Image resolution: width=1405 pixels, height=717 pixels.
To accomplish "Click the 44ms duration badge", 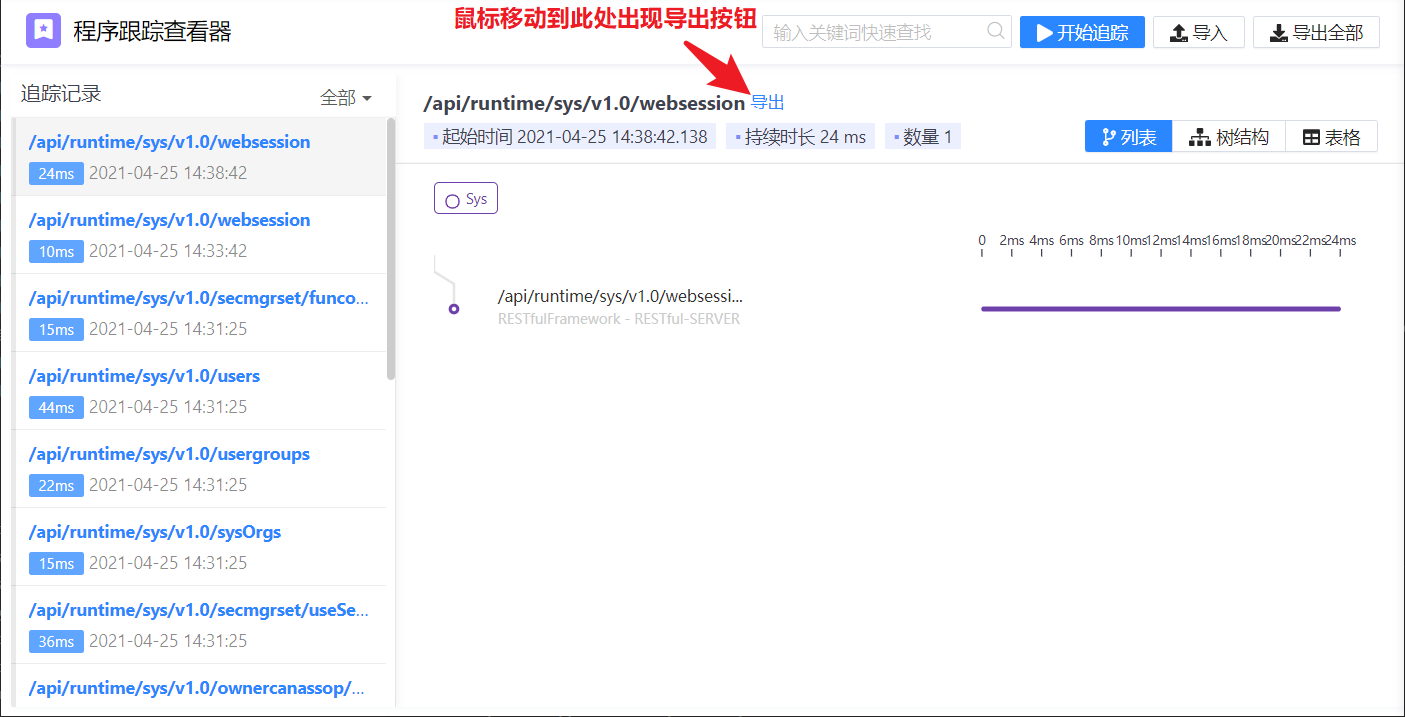I will 56,407.
